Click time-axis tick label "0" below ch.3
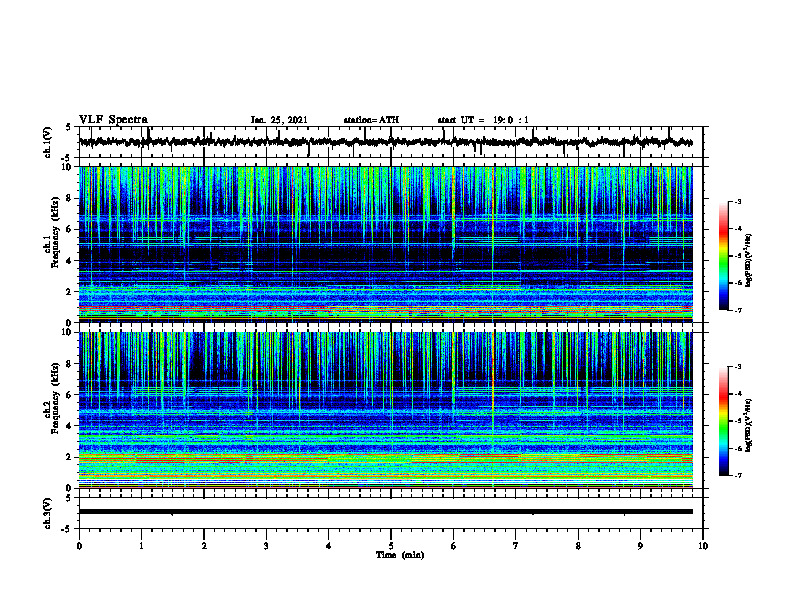 coord(79,546)
